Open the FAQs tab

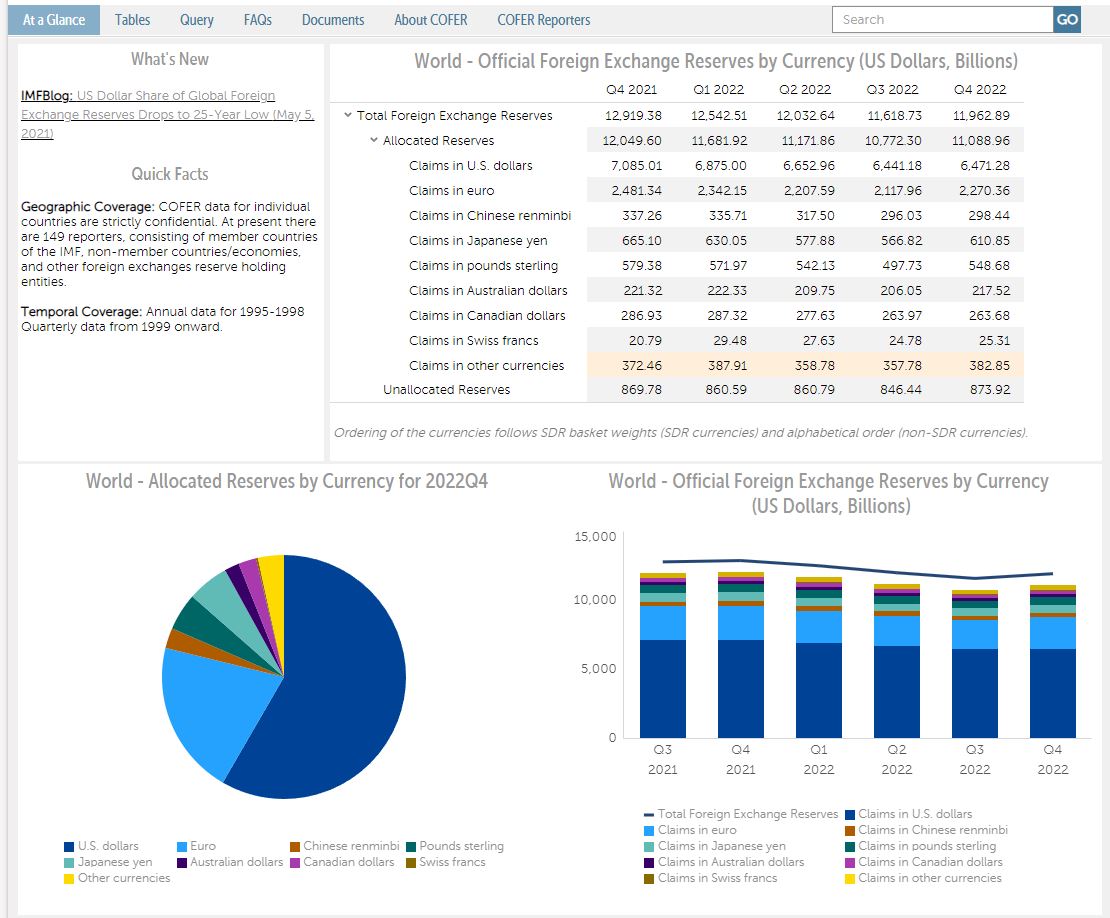click(257, 20)
